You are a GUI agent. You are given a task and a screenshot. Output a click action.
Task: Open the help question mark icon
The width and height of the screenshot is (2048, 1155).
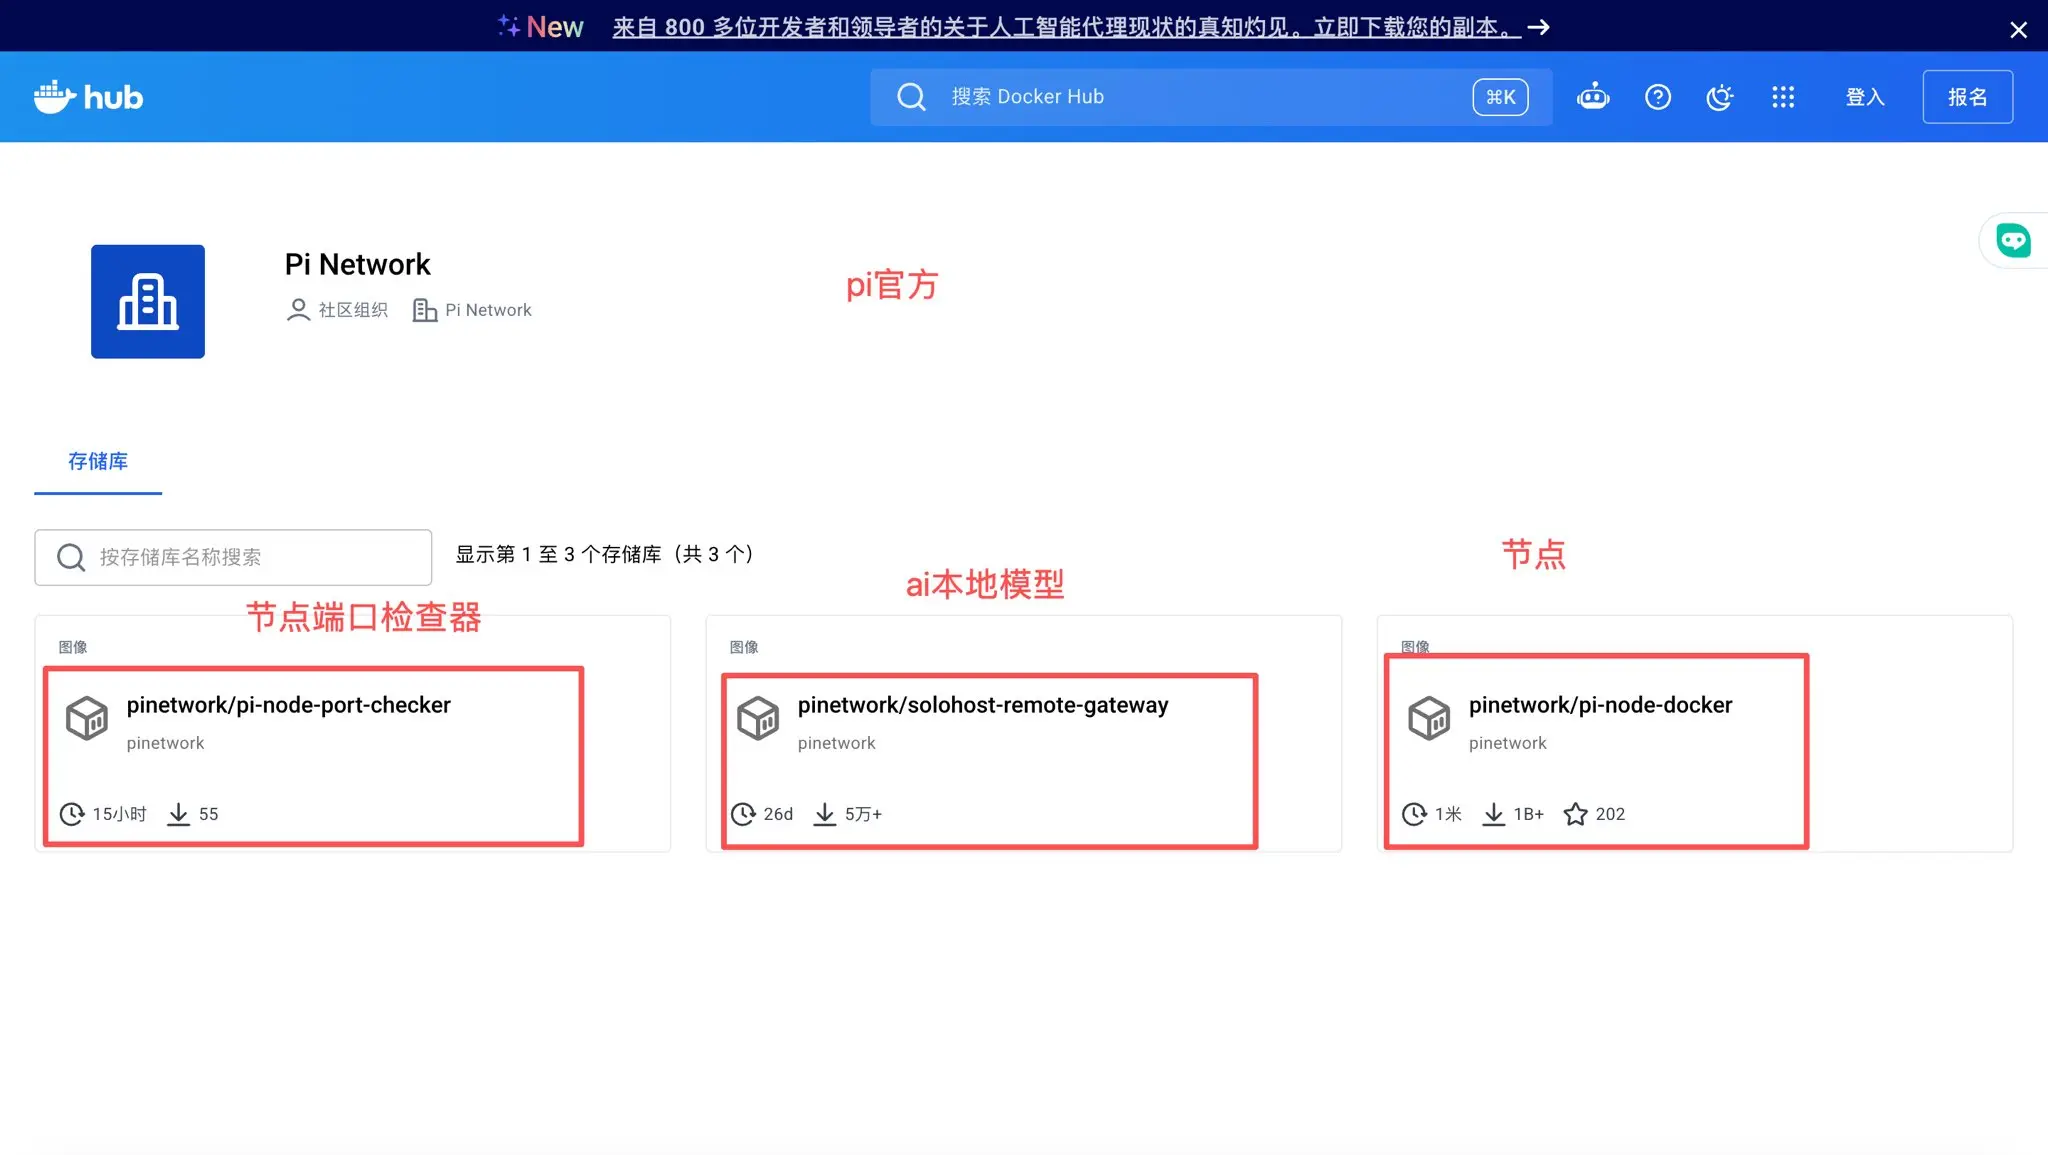click(1657, 97)
